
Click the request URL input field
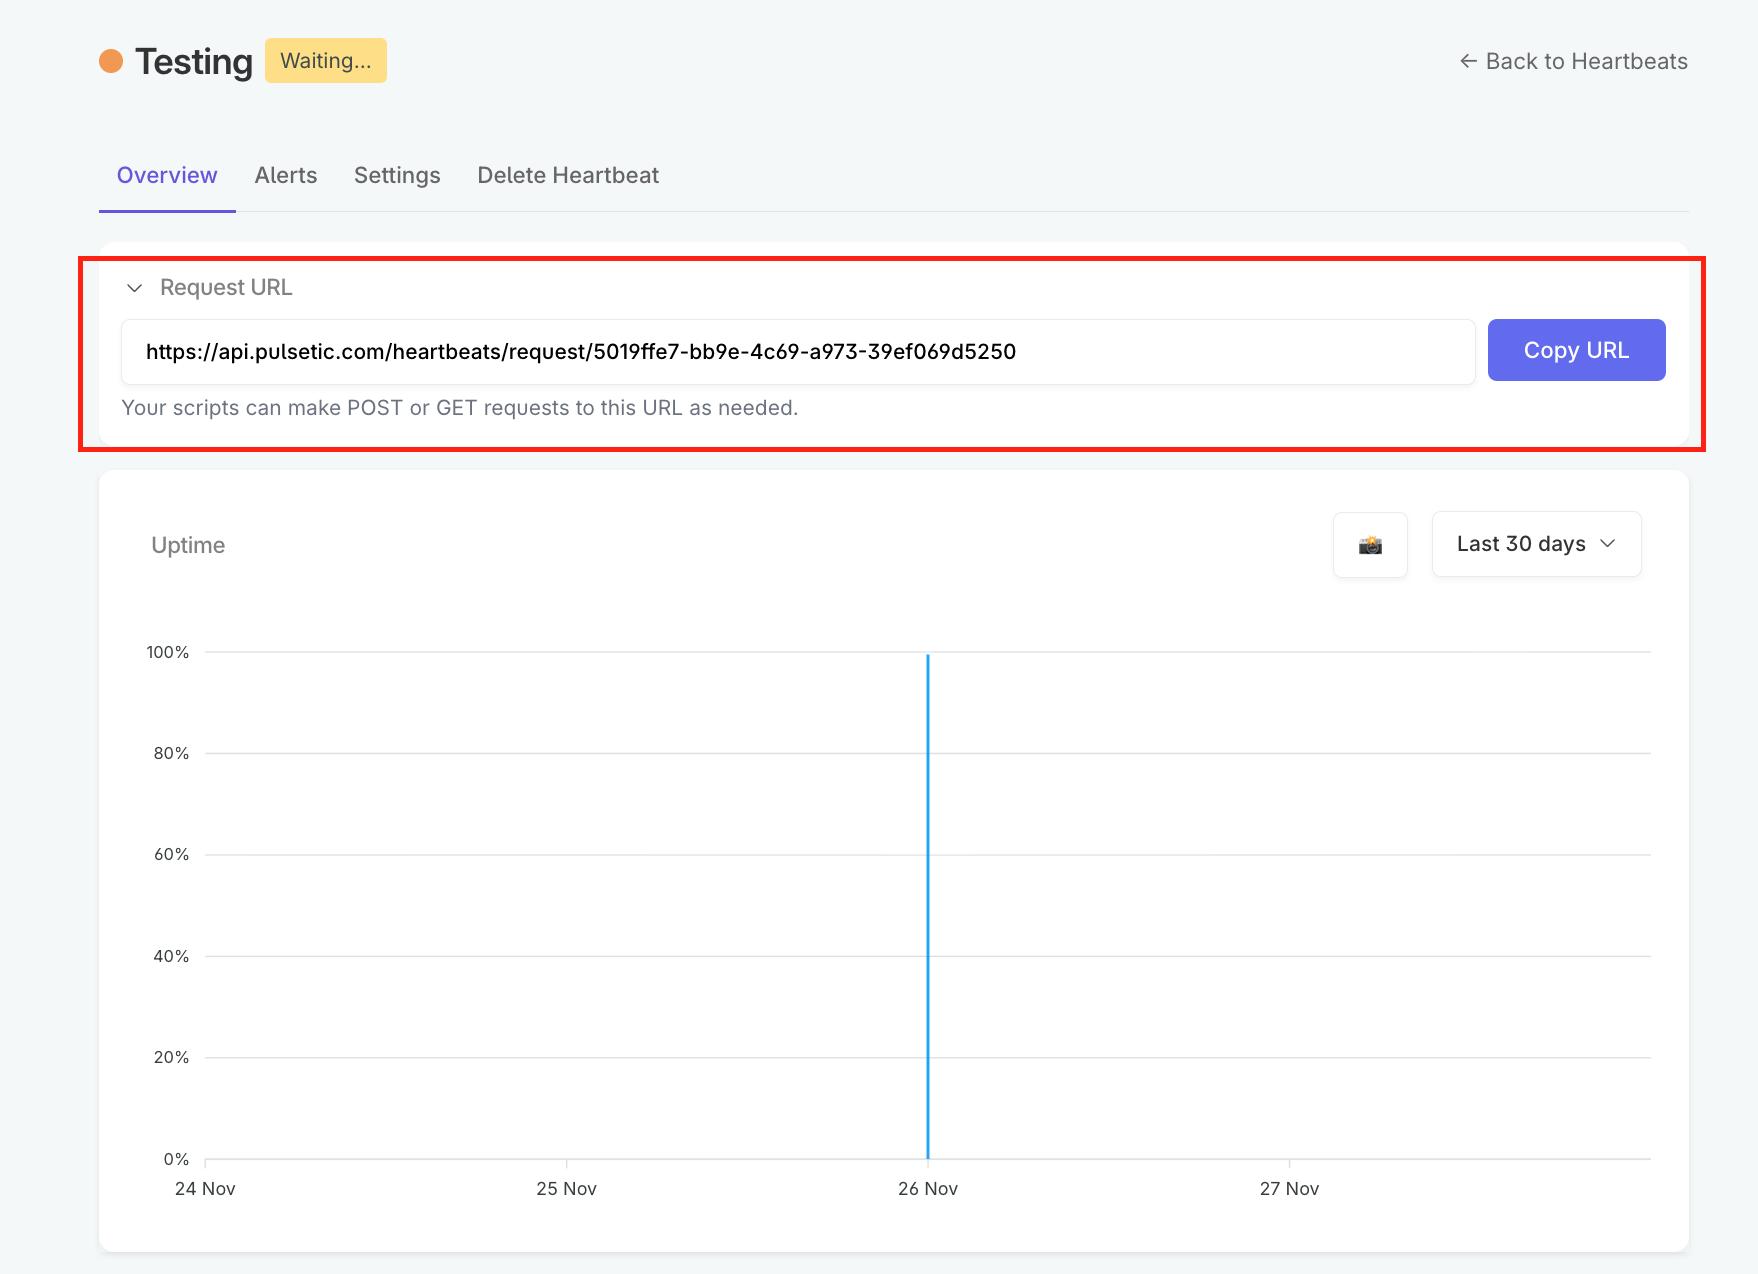pos(798,352)
